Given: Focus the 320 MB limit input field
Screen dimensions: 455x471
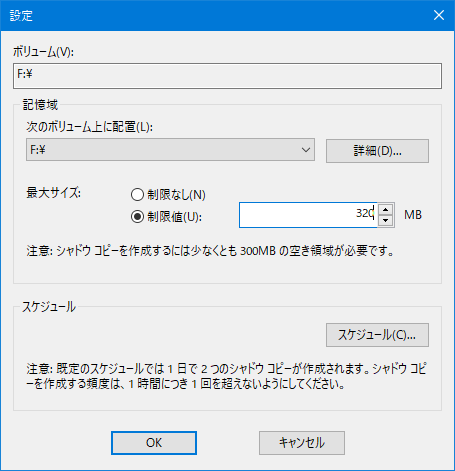Looking at the screenshot, I should (x=308, y=215).
